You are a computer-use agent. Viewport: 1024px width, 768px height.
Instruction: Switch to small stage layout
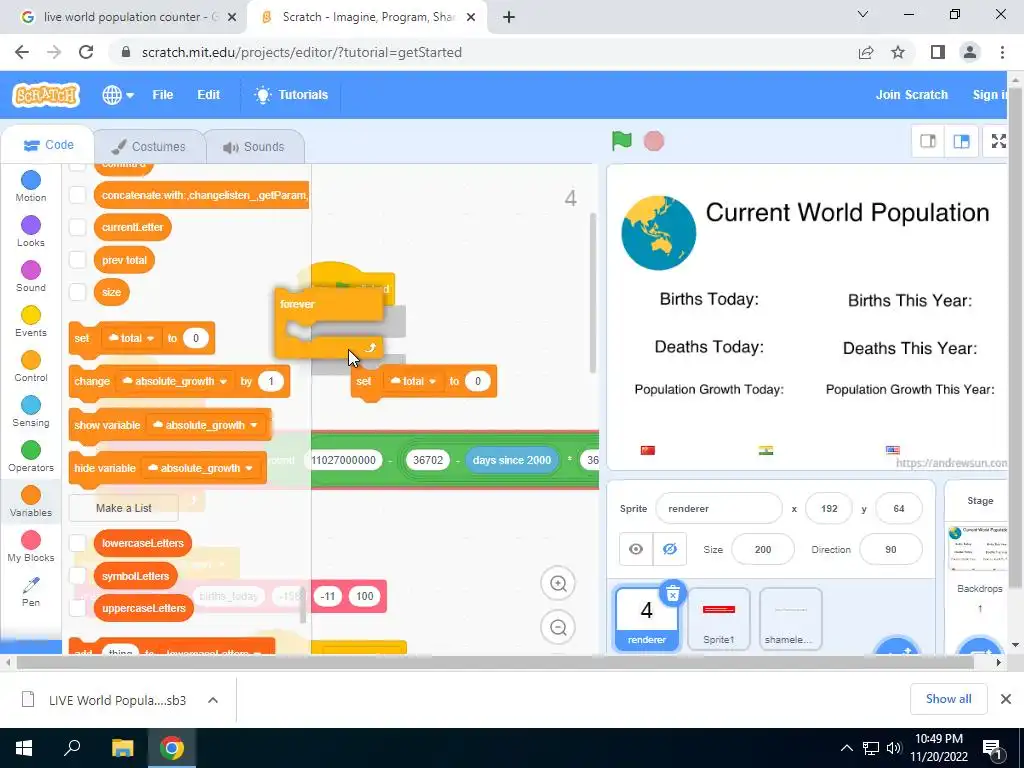click(x=928, y=141)
